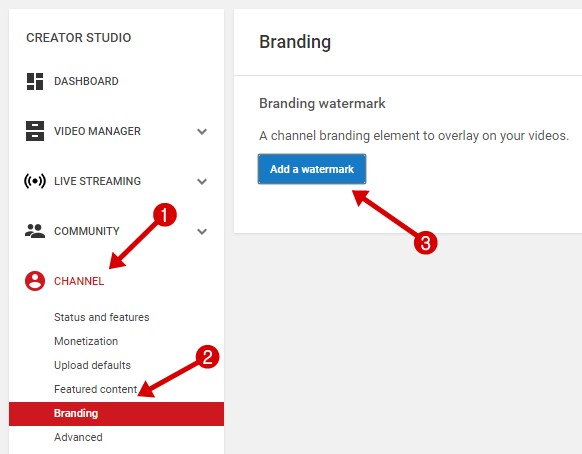Go to Monetization settings
582x454 pixels.
point(86,341)
